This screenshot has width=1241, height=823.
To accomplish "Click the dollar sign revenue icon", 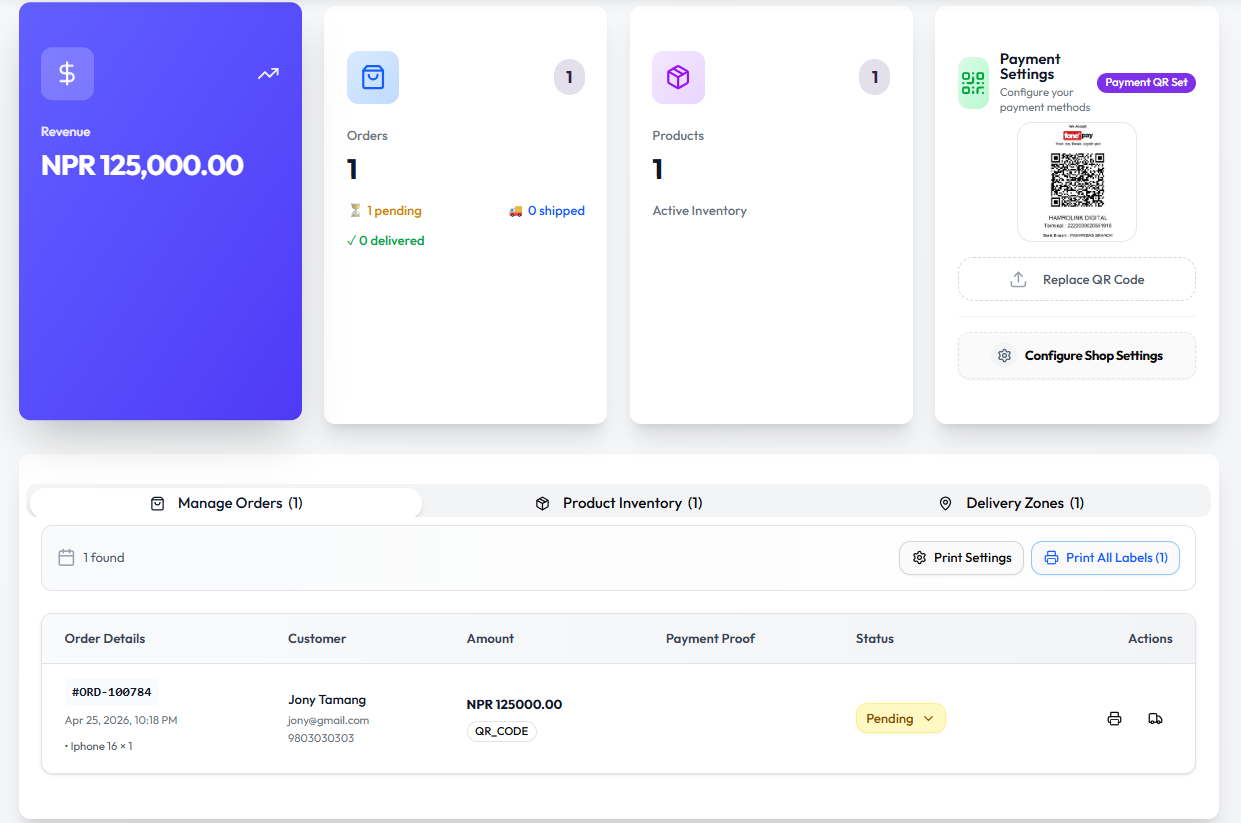I will (x=67, y=74).
